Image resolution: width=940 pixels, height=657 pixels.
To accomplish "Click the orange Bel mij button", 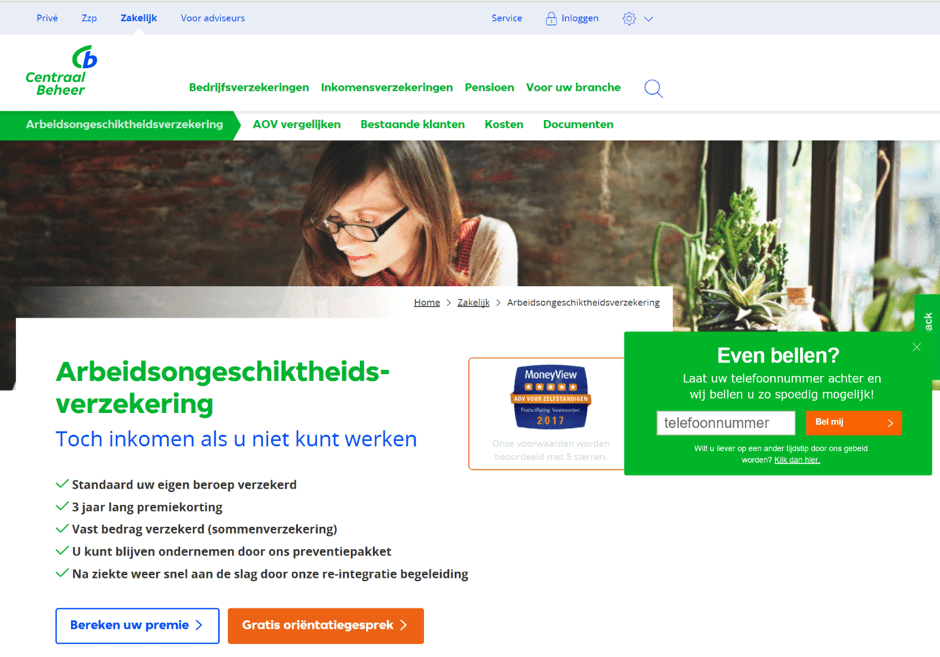I will [x=854, y=423].
